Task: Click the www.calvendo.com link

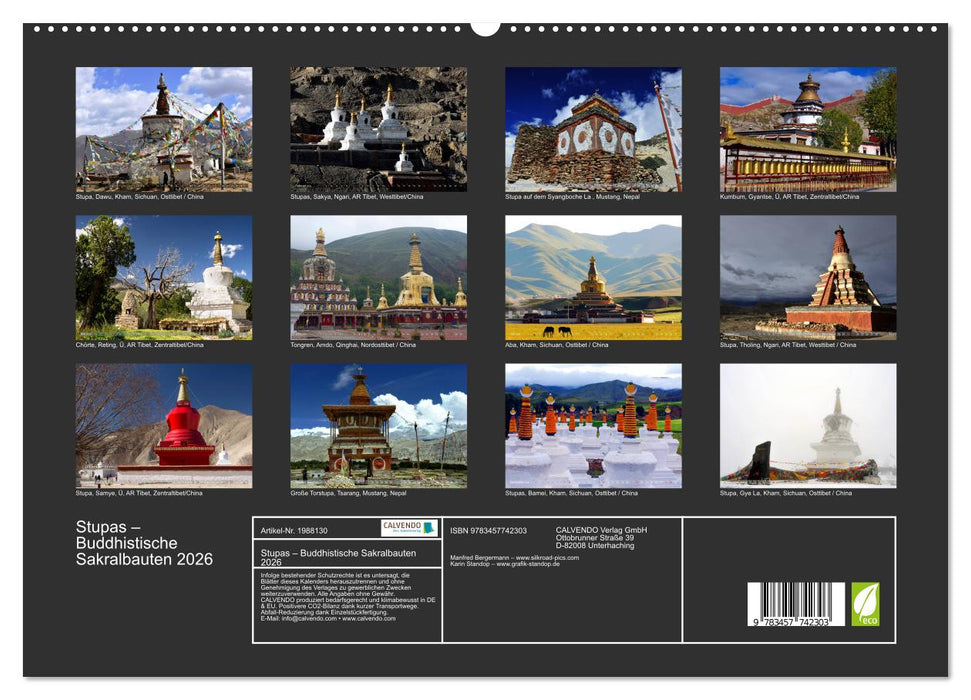Action: pos(368,619)
